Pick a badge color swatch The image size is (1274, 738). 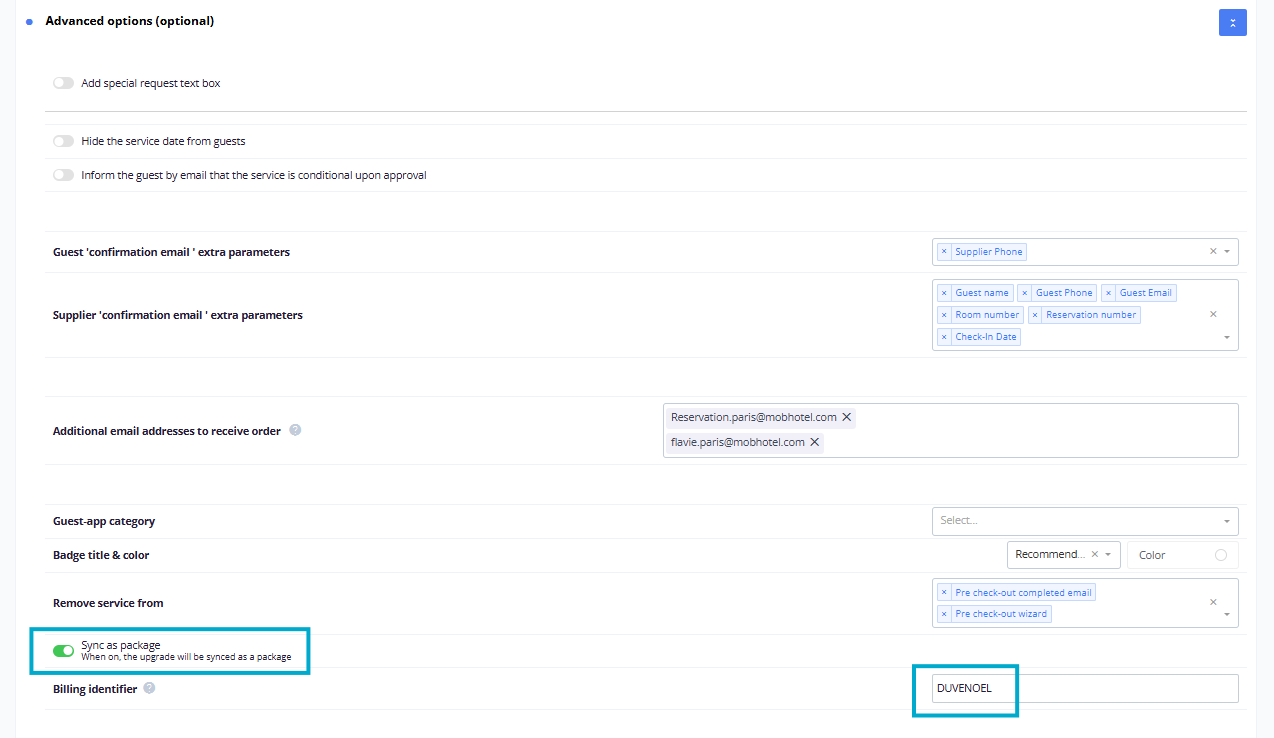pyautogui.click(x=1220, y=555)
